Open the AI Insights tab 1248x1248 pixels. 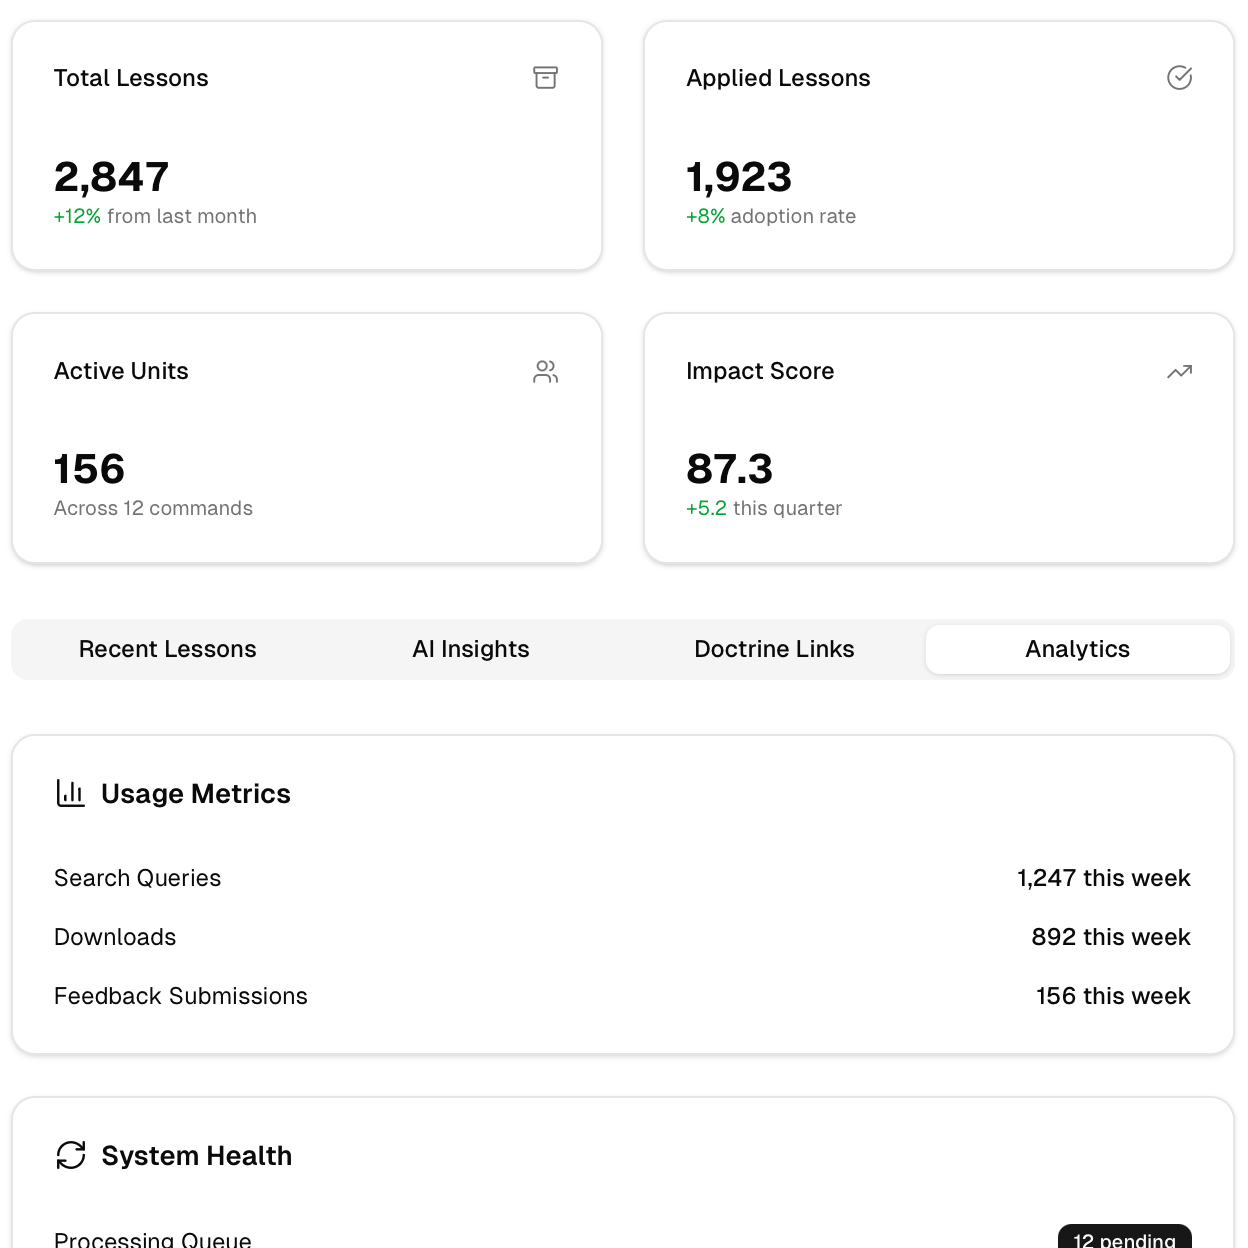click(x=470, y=650)
